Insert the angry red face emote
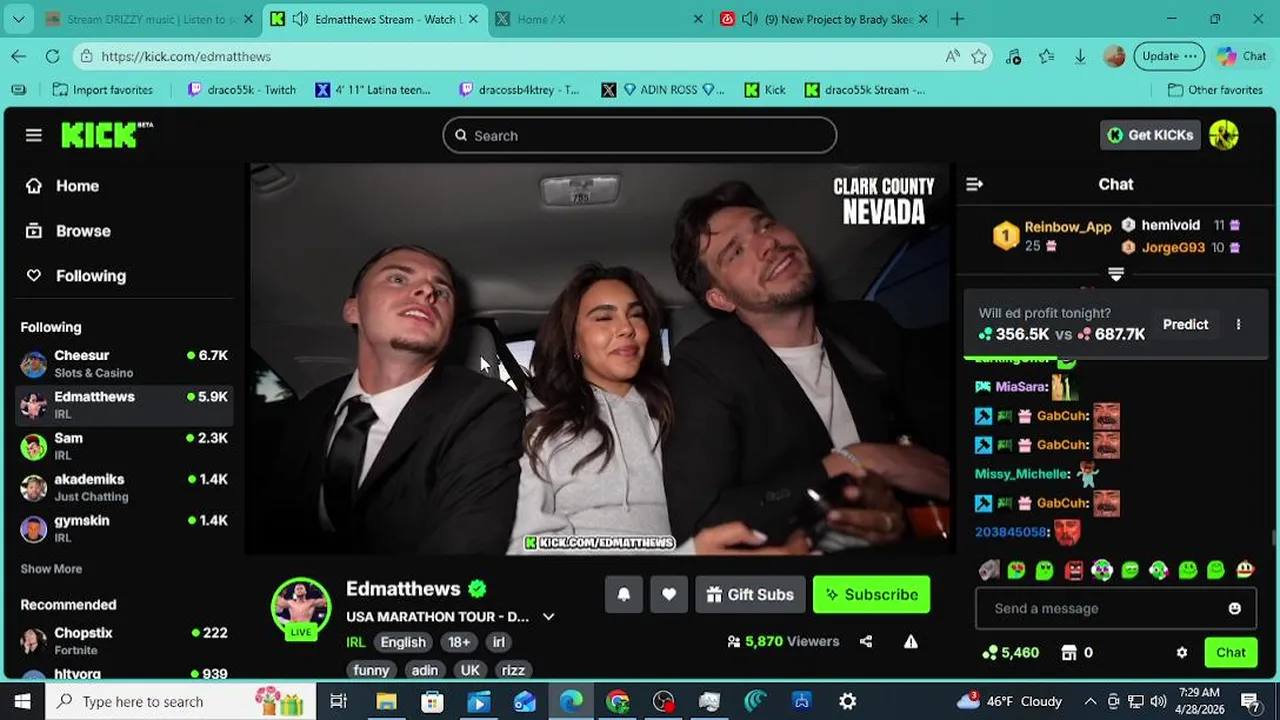Image resolution: width=1280 pixels, height=720 pixels. point(1074,570)
